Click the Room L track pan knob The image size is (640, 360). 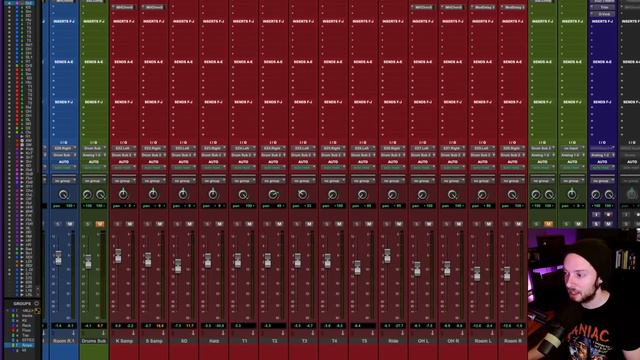(482, 195)
